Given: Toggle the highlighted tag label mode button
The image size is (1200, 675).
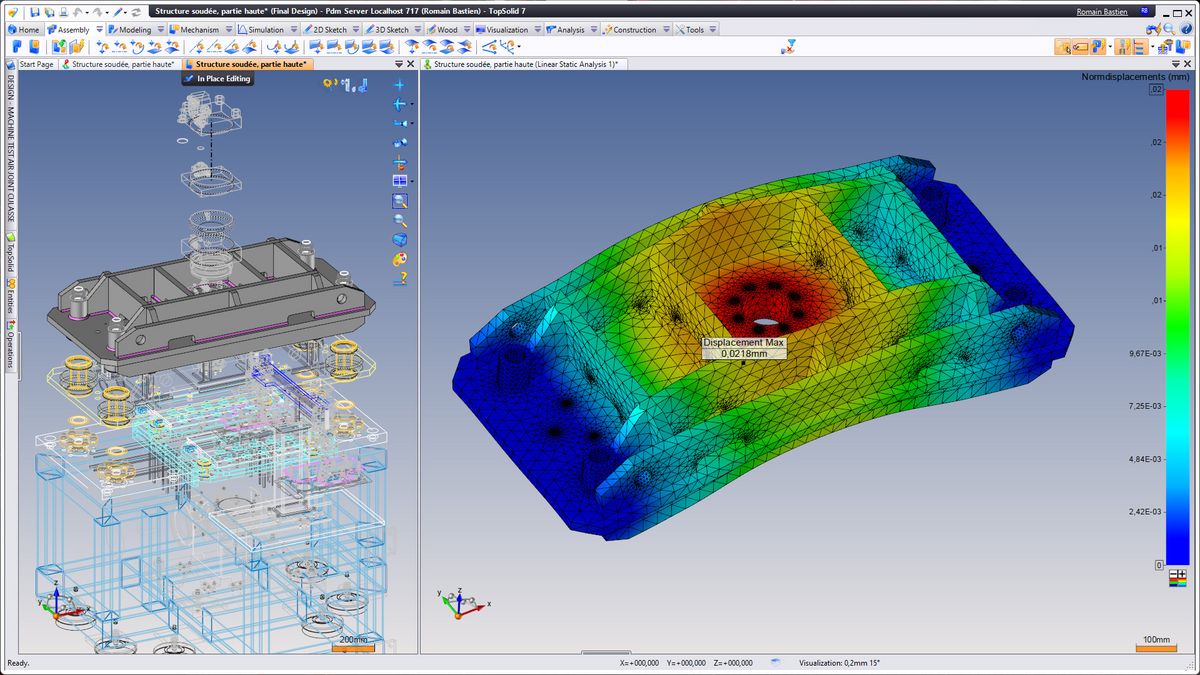Looking at the screenshot, I should click(1081, 47).
